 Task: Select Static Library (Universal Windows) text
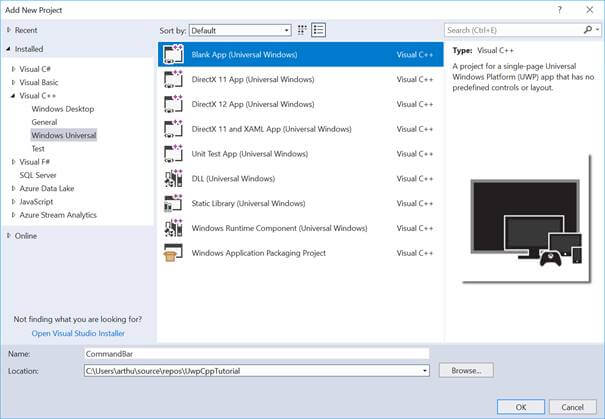248,203
